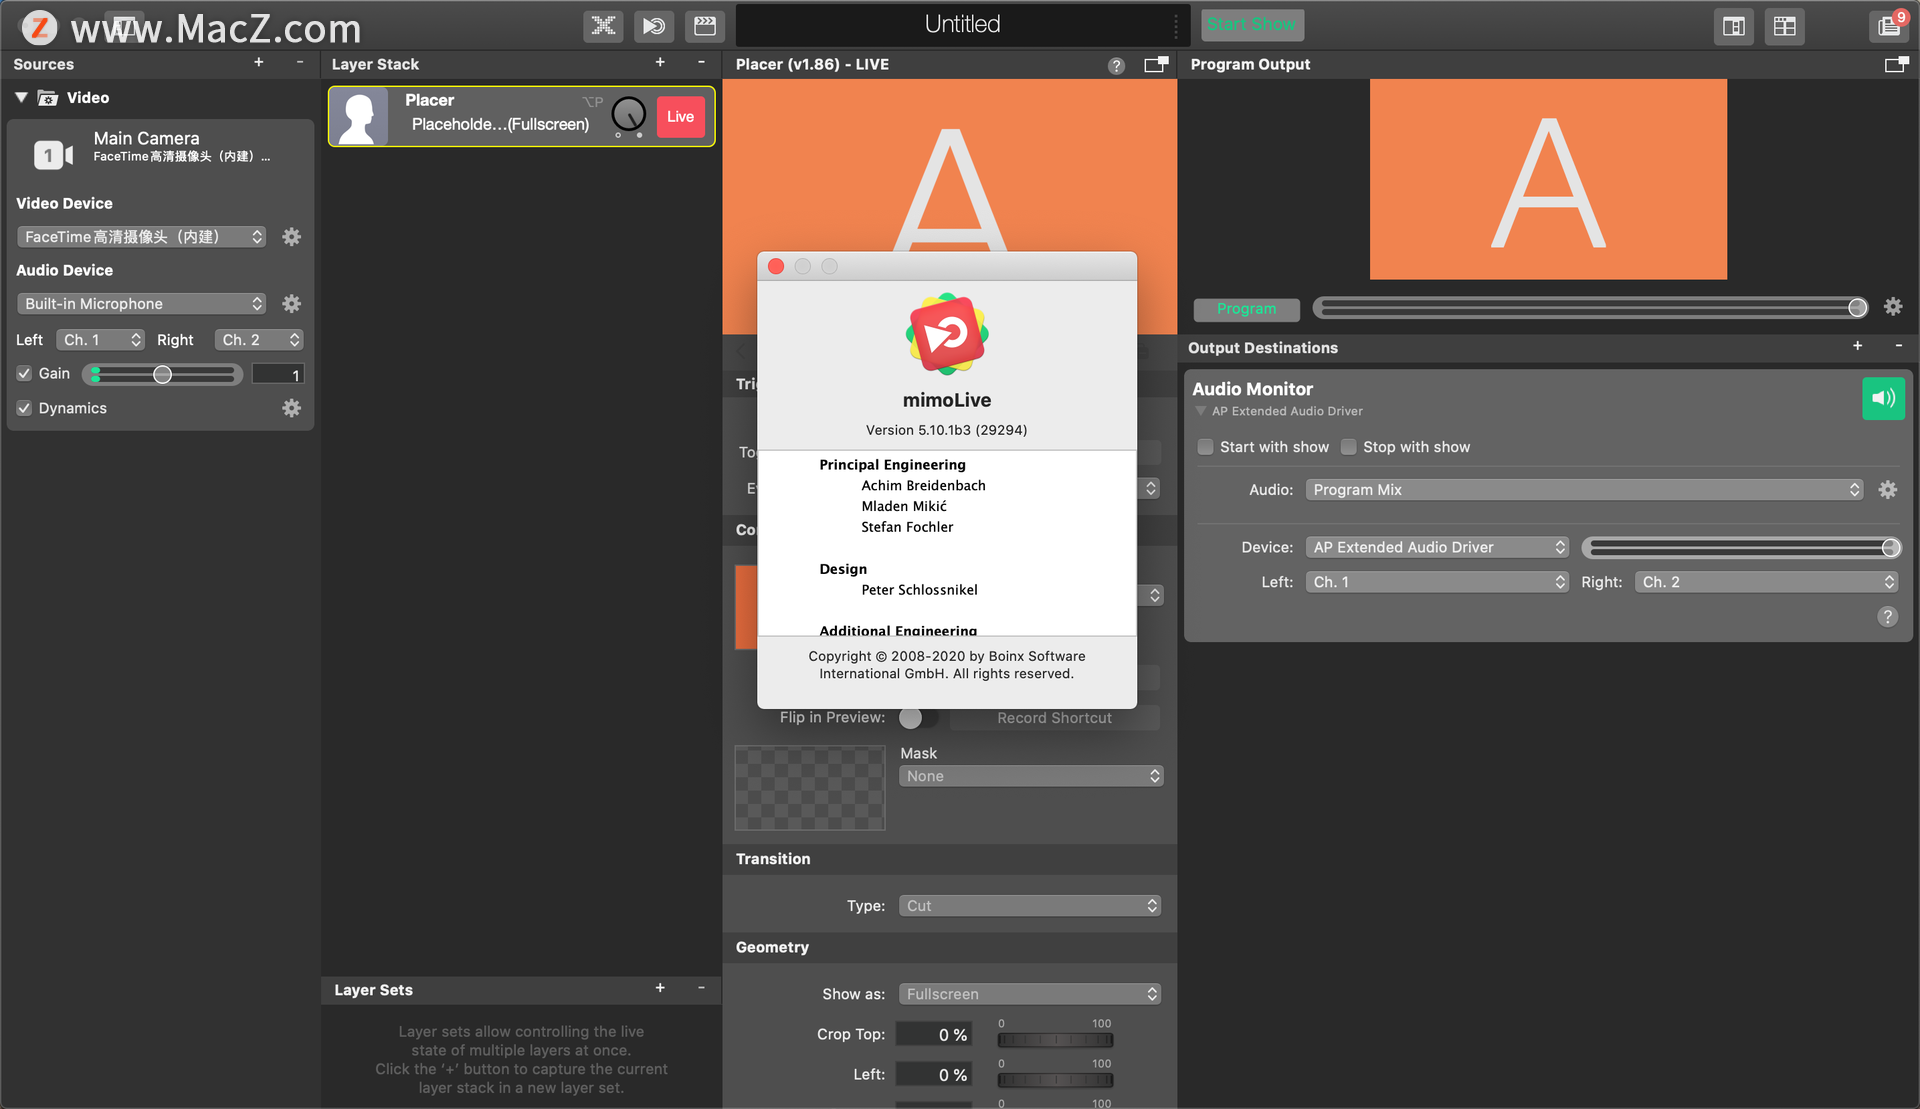Click the Start Show button

click(1250, 25)
